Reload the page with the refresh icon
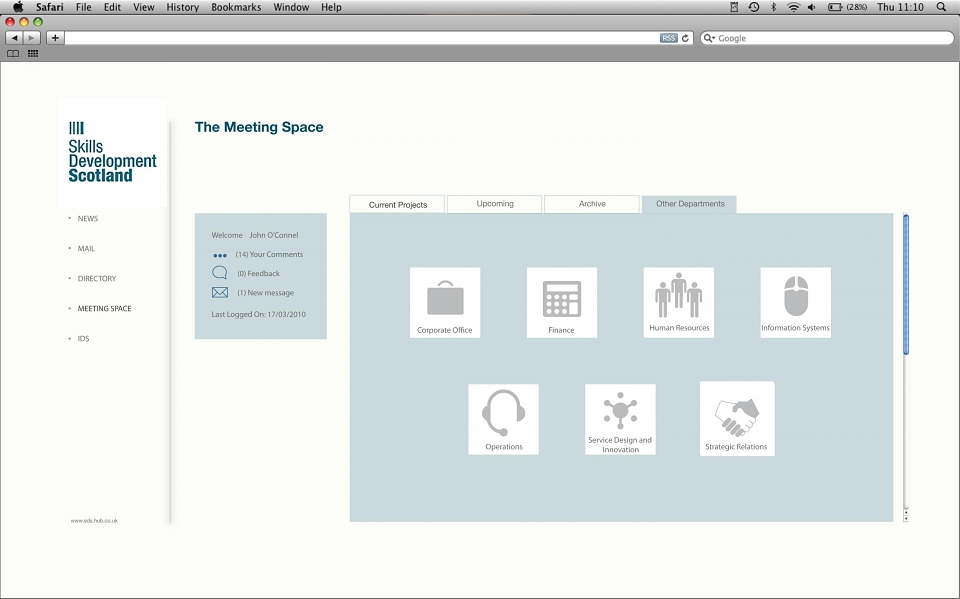The image size is (960, 599). pyautogui.click(x=685, y=38)
